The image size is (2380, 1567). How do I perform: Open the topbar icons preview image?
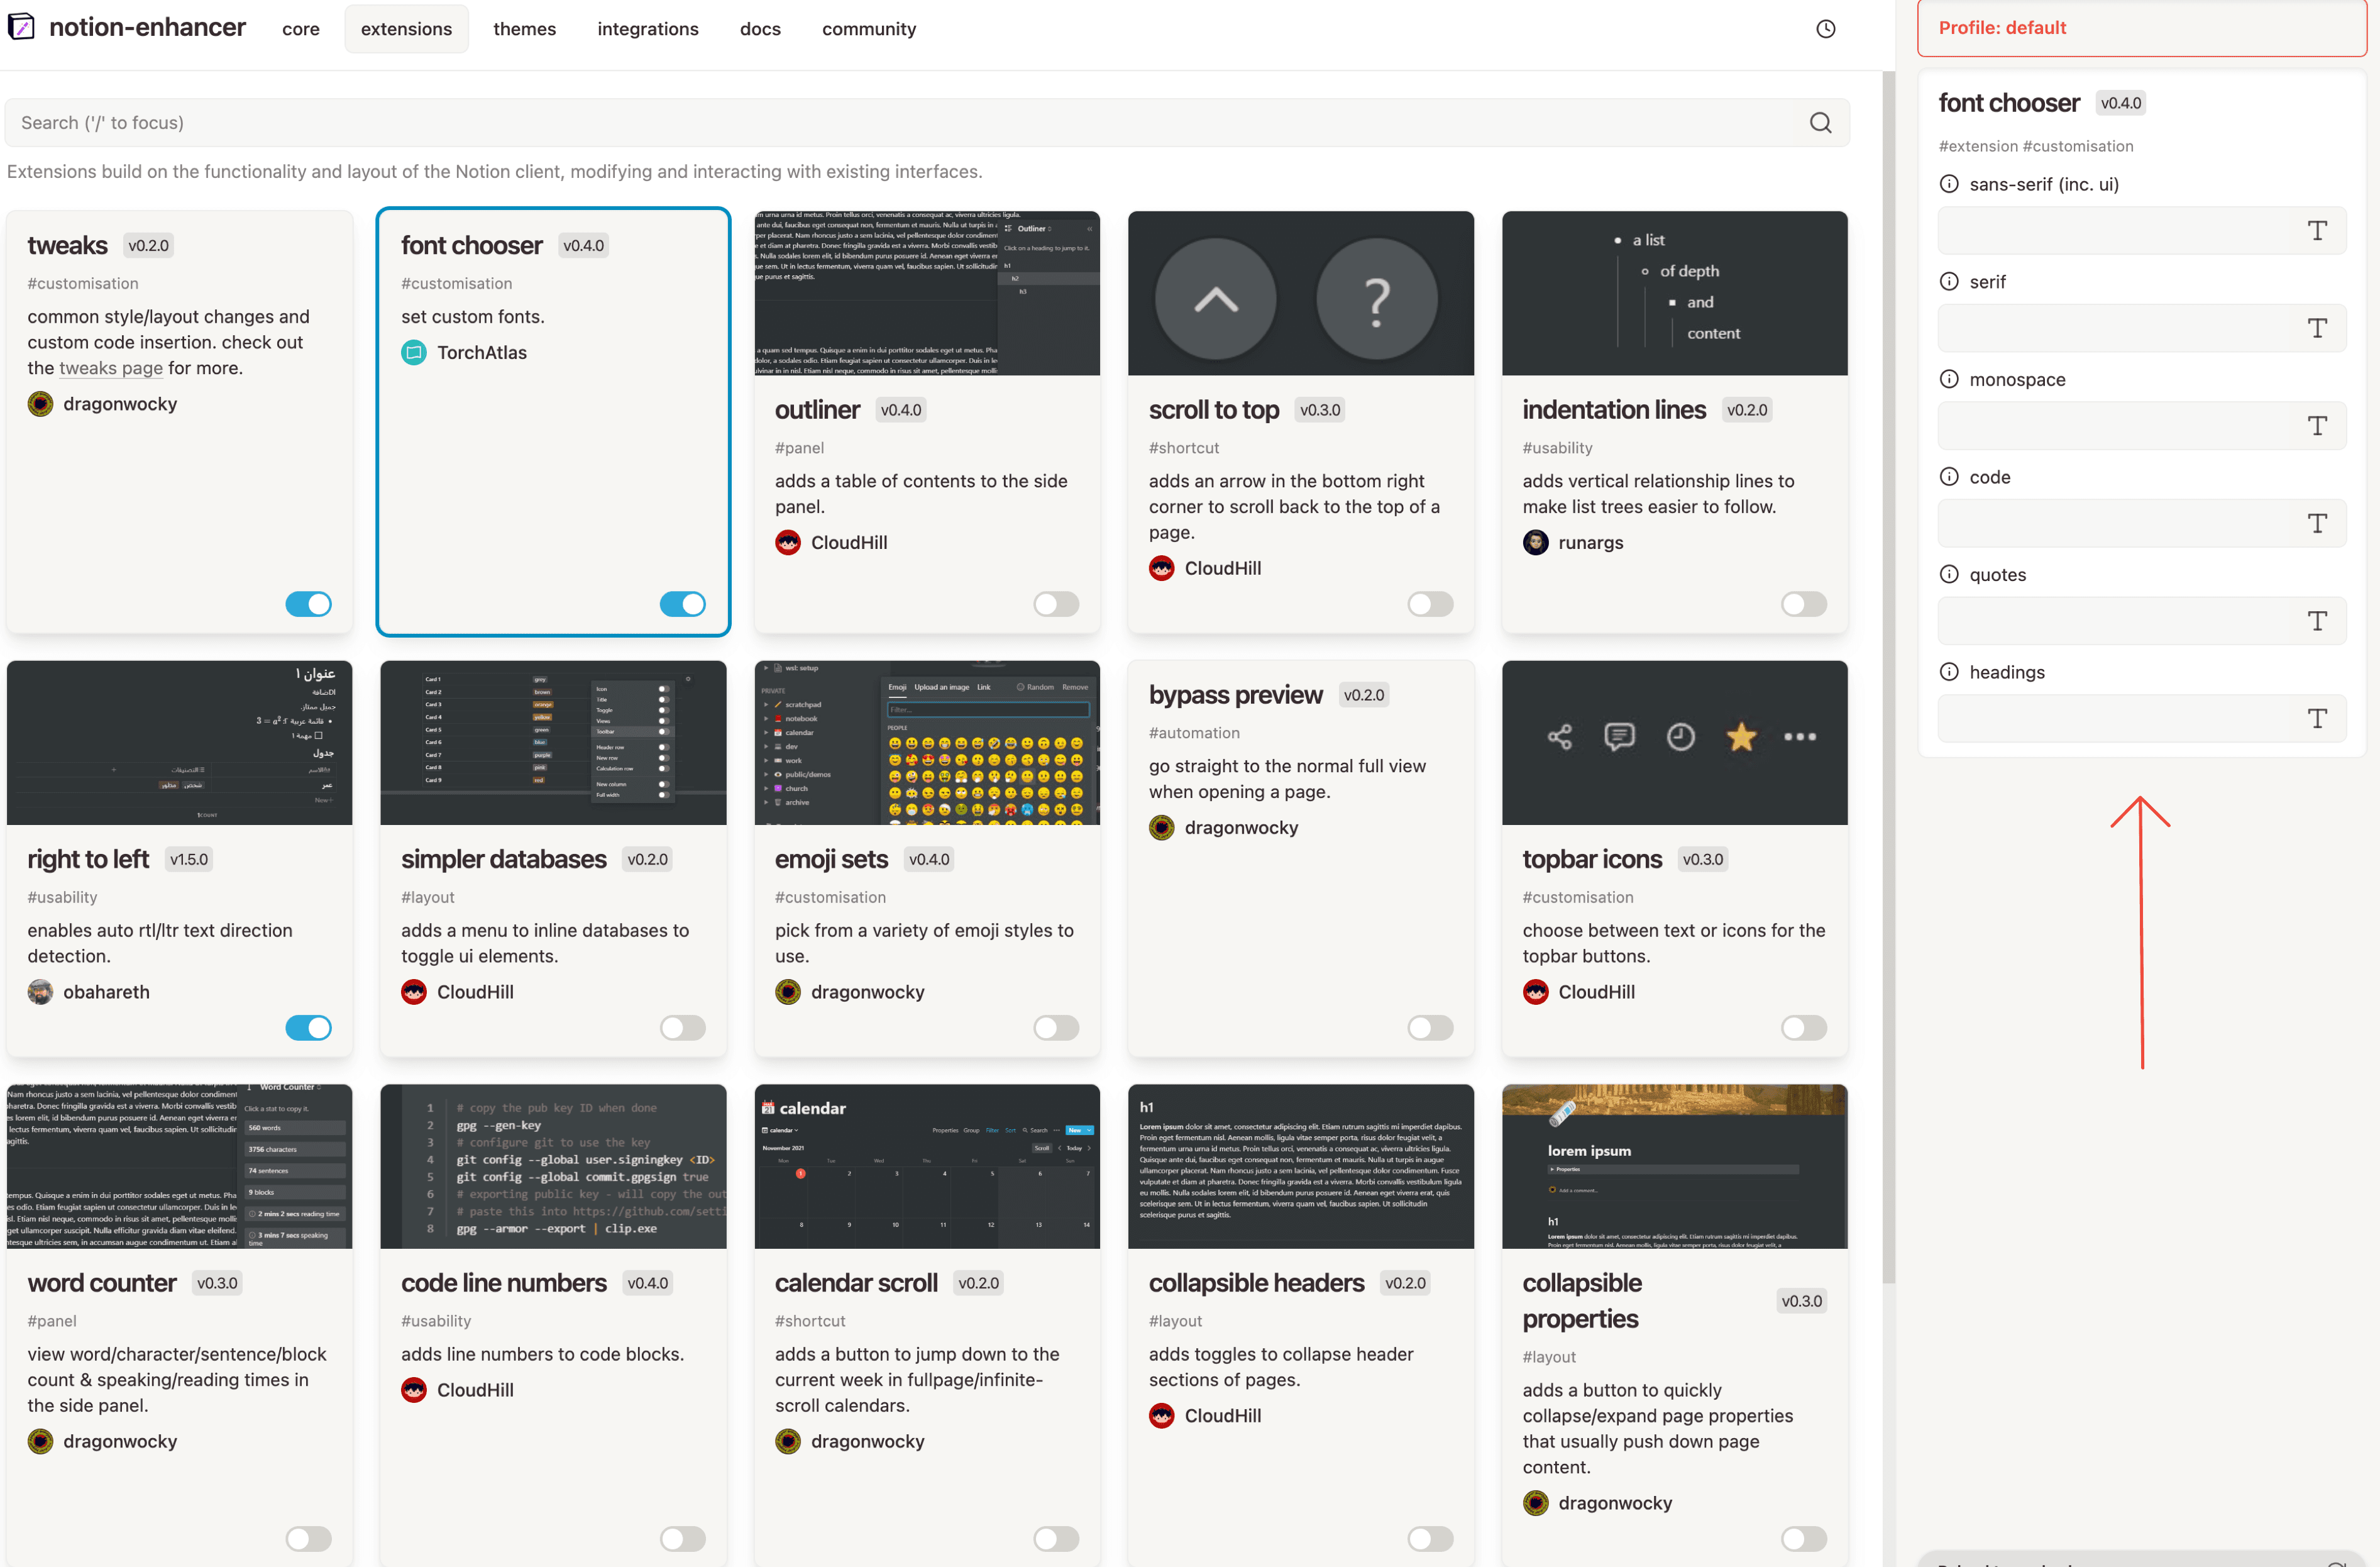(x=1674, y=742)
